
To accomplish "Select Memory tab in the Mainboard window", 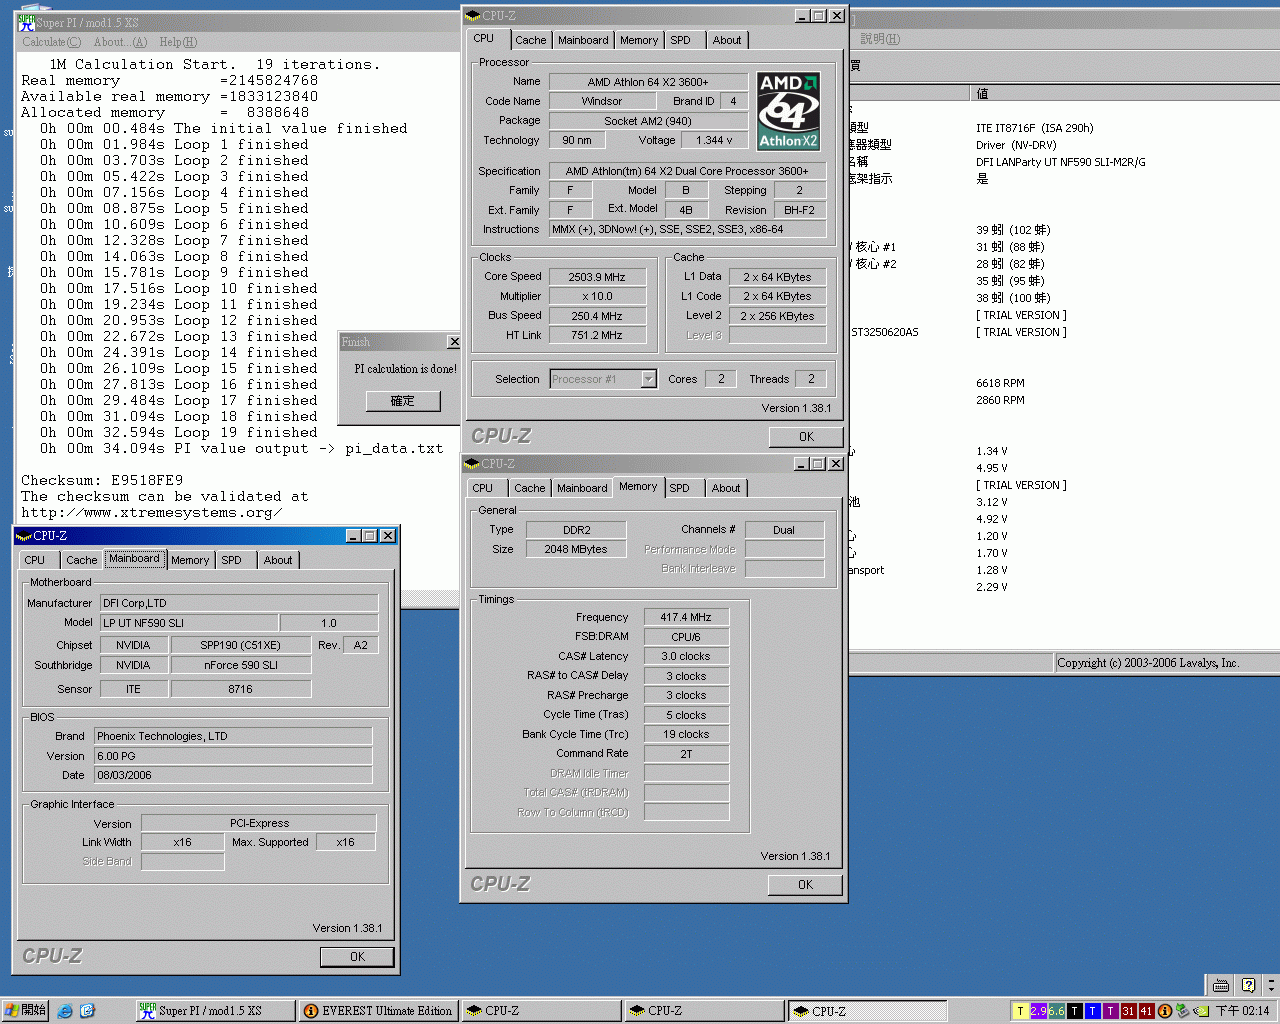I will (x=190, y=560).
